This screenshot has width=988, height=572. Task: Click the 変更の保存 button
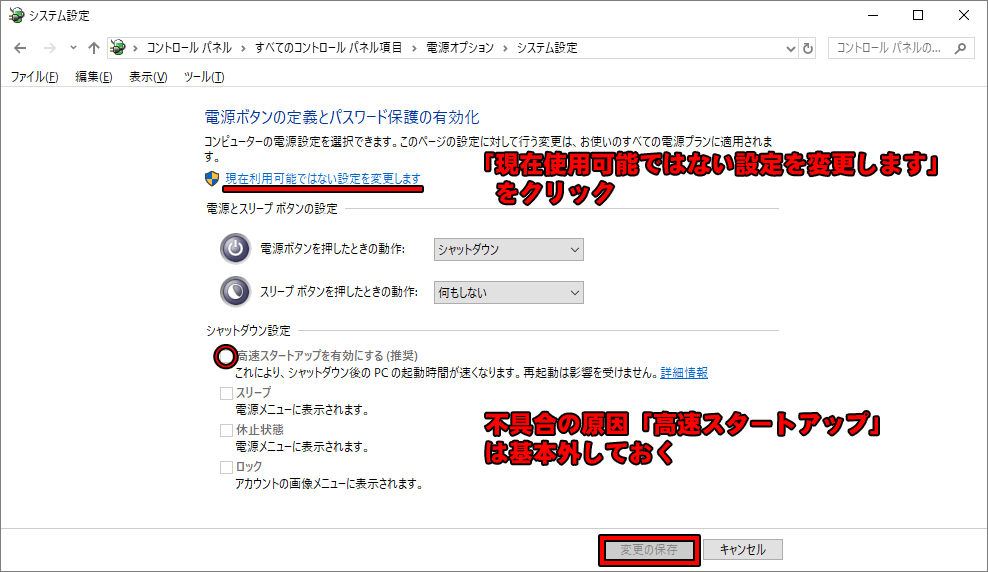(649, 550)
